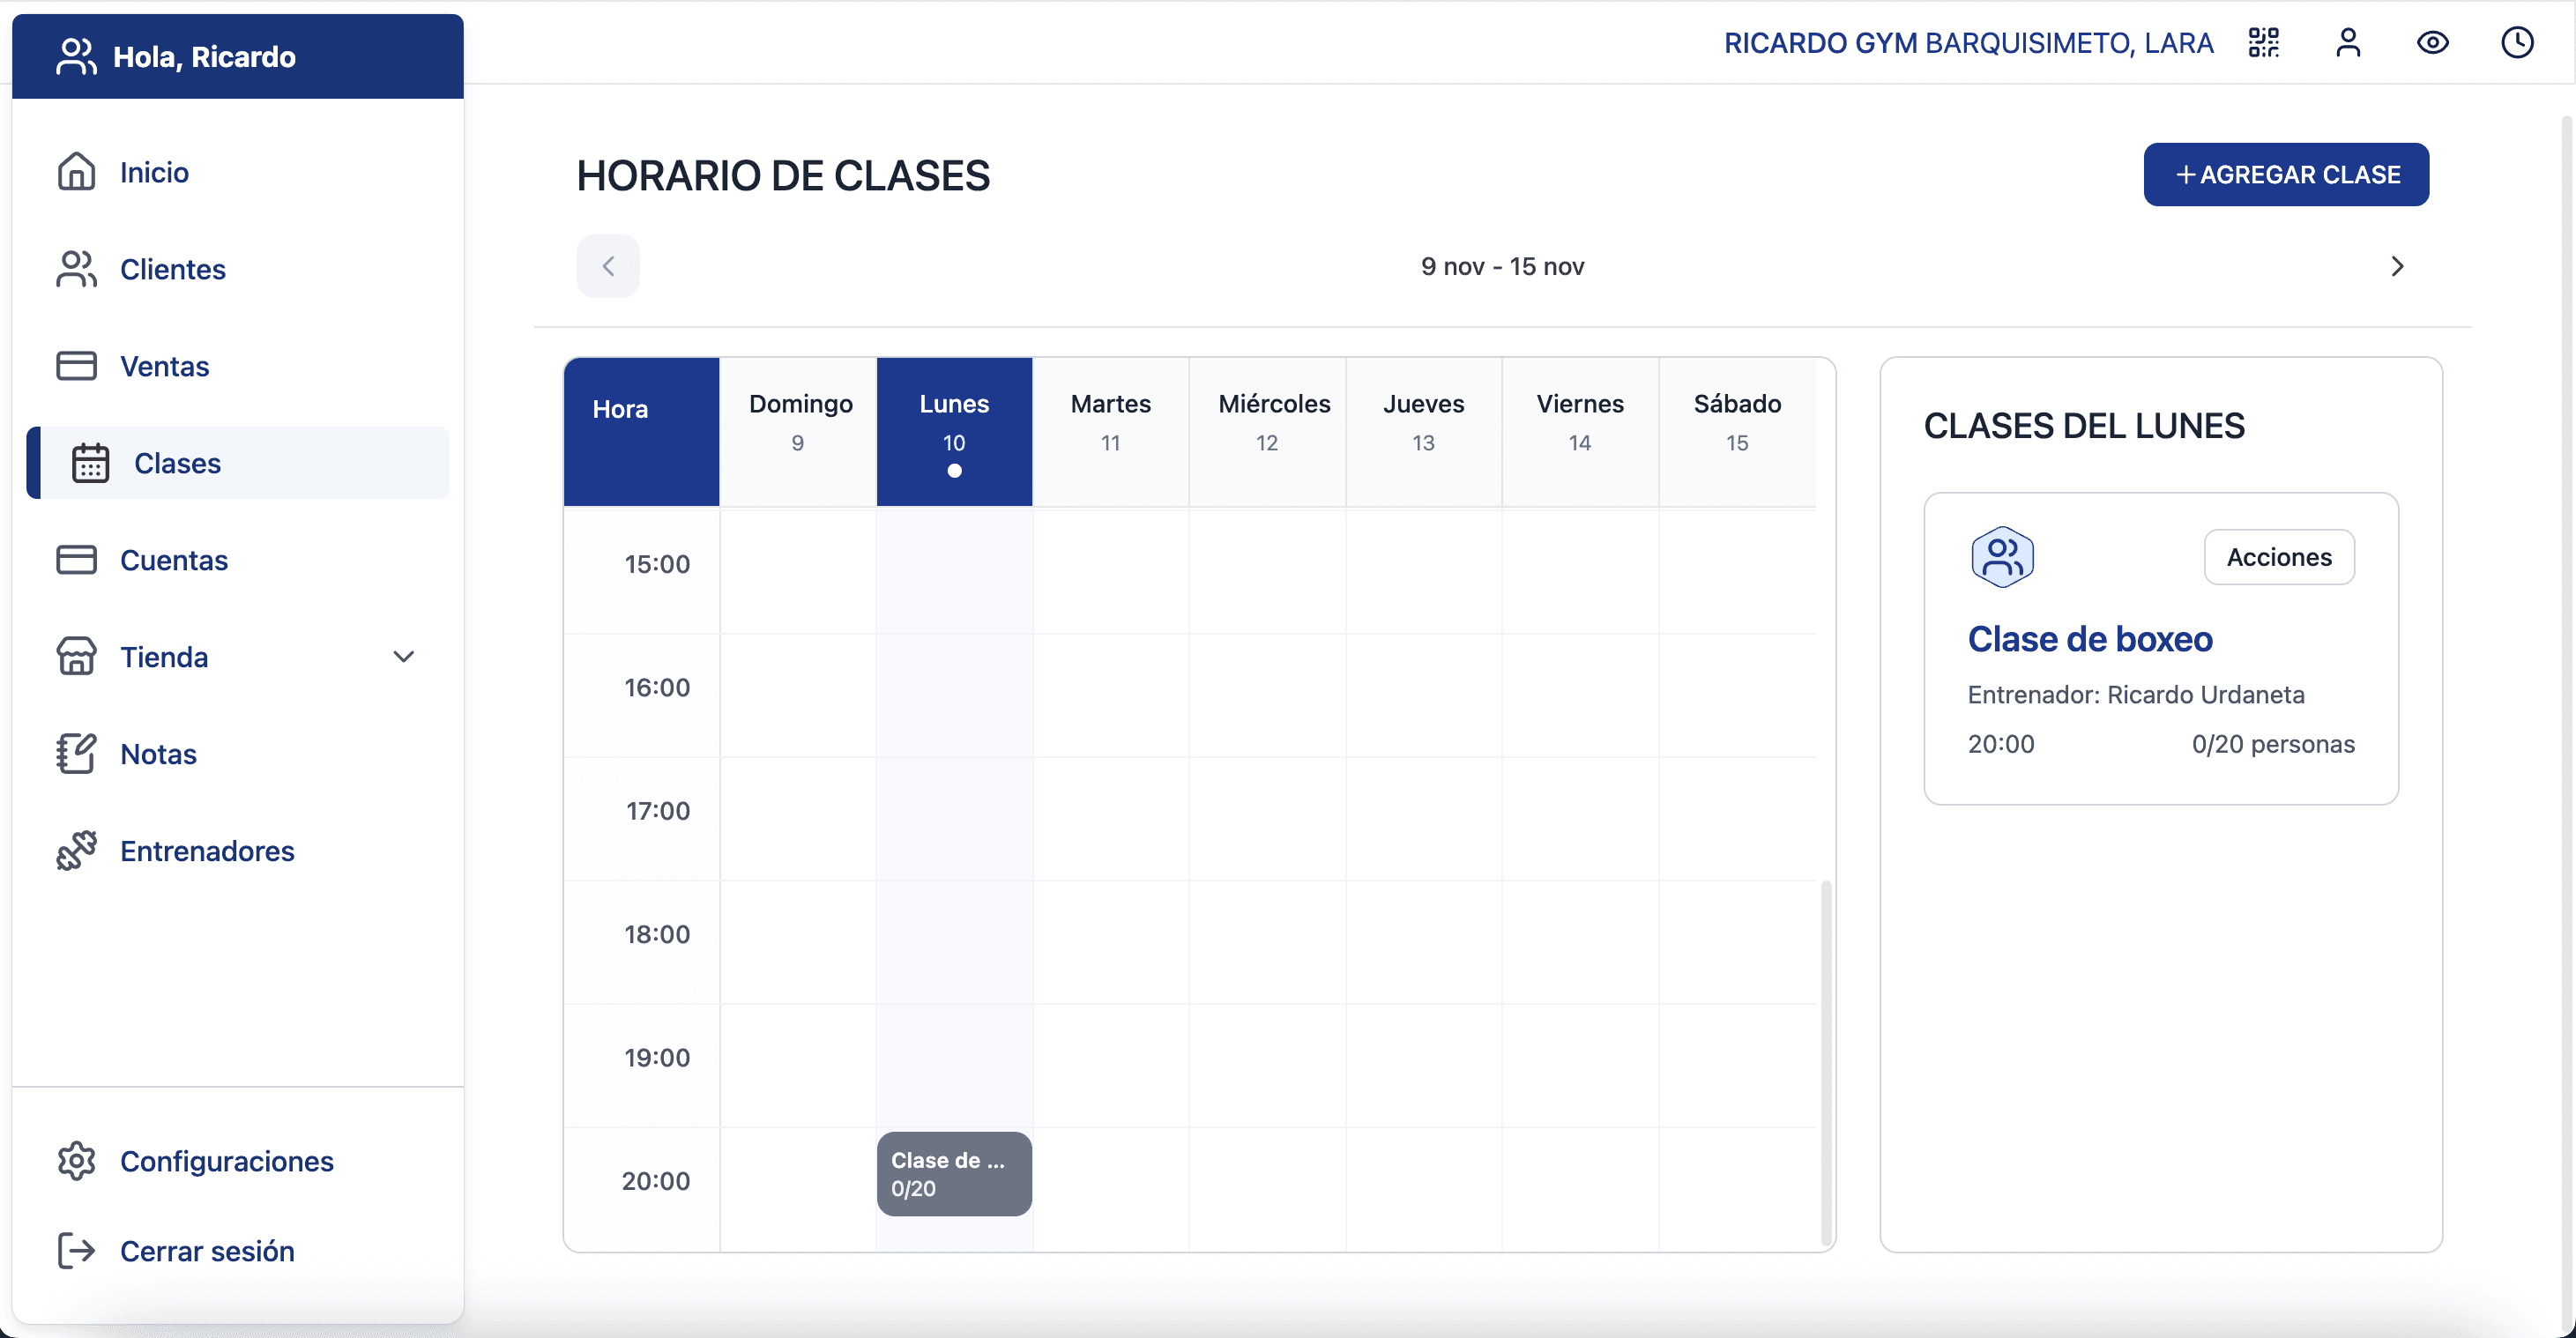Toggle the eye preview icon in header

2433,42
